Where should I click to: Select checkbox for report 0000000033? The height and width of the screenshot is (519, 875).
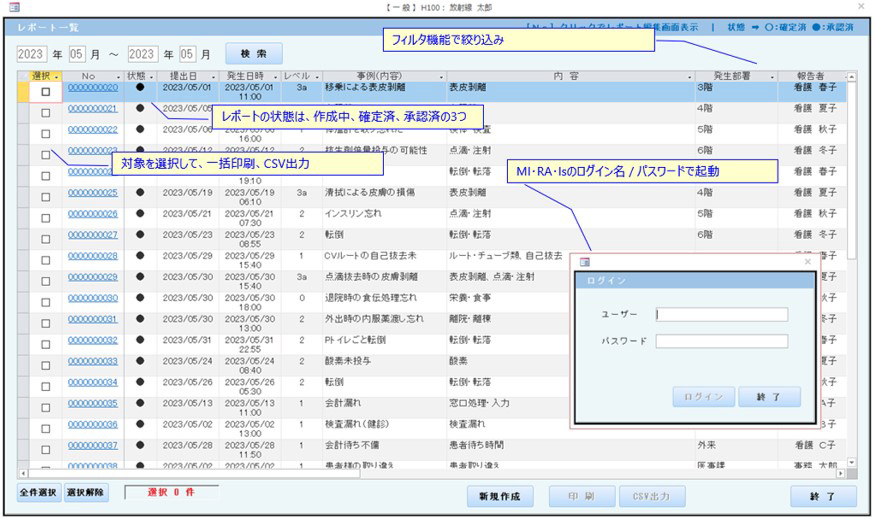point(45,361)
